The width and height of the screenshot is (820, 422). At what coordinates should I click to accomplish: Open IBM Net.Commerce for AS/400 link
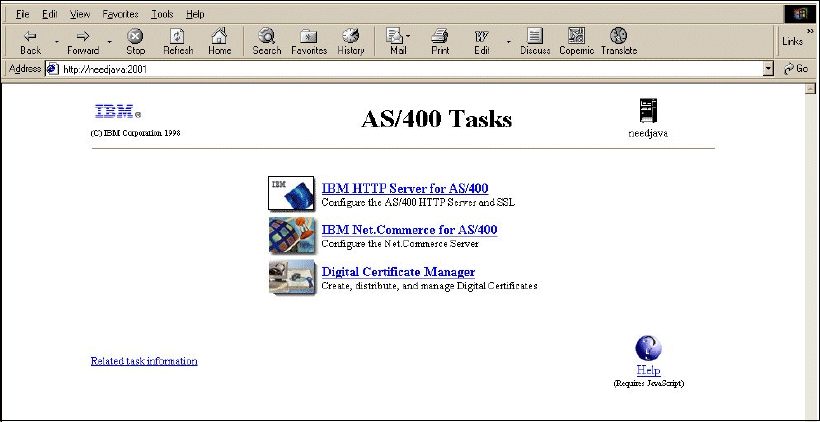(409, 230)
